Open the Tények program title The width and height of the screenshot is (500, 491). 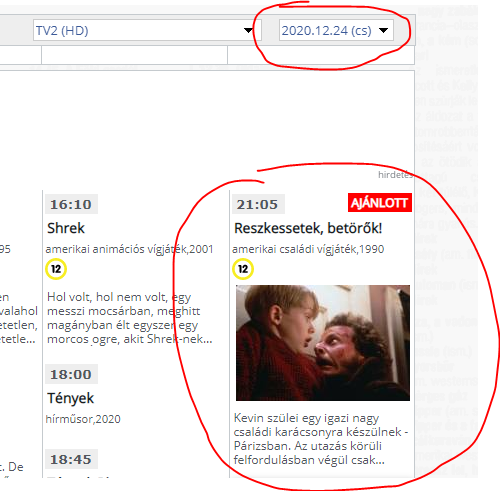70,398
